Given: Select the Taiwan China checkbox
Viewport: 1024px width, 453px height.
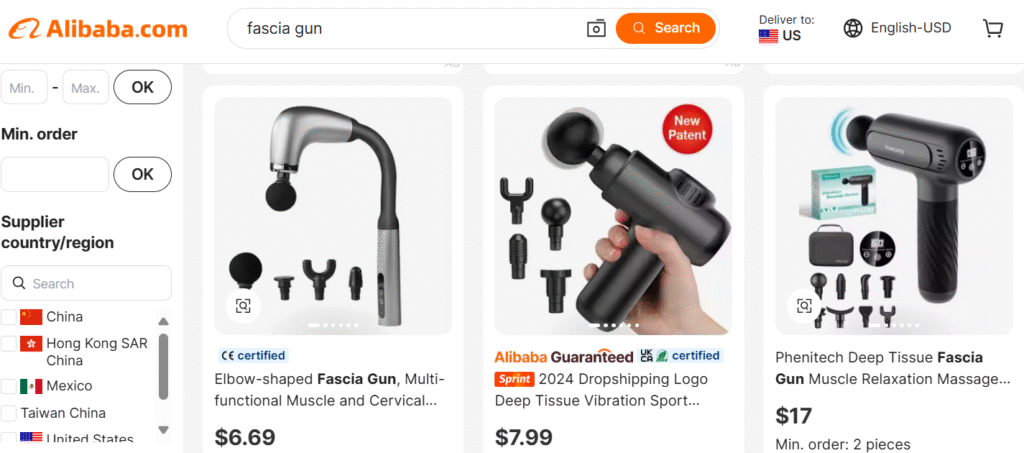Looking at the screenshot, I should click(x=8, y=413).
